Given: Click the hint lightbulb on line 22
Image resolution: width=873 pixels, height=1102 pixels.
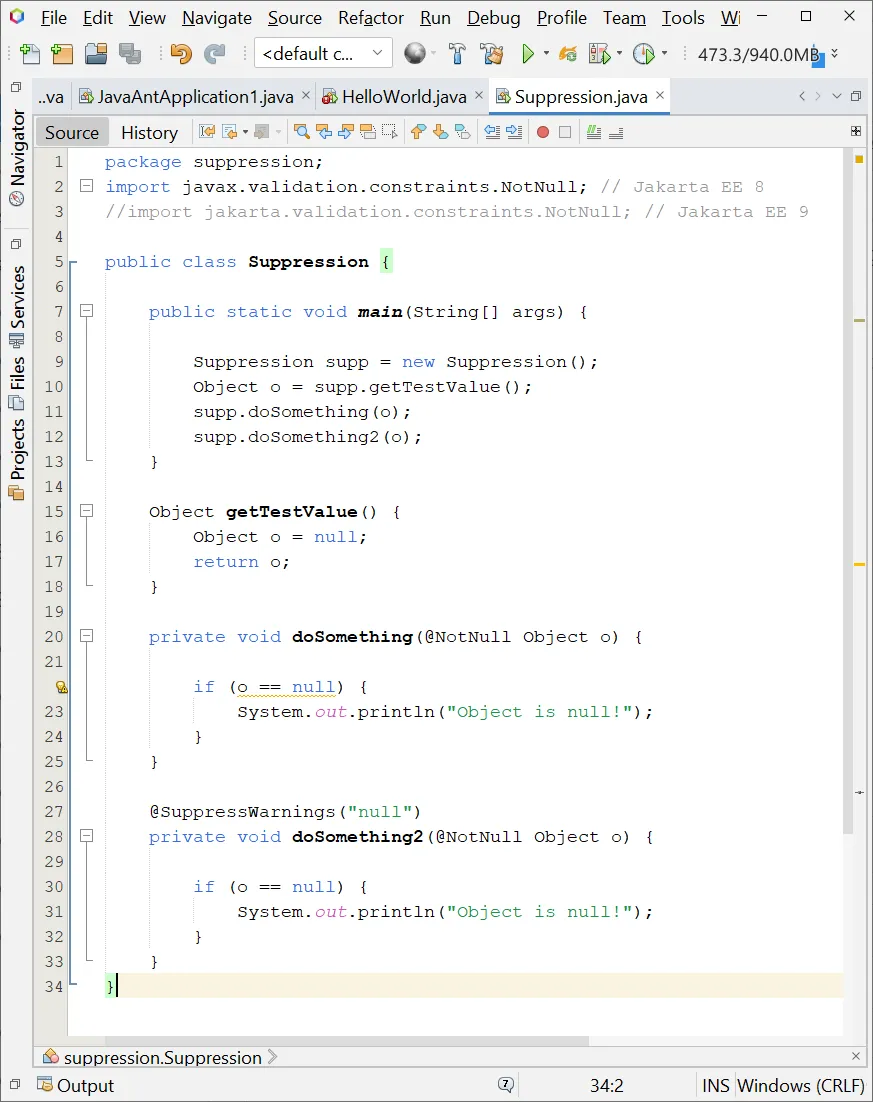Looking at the screenshot, I should click(62, 687).
